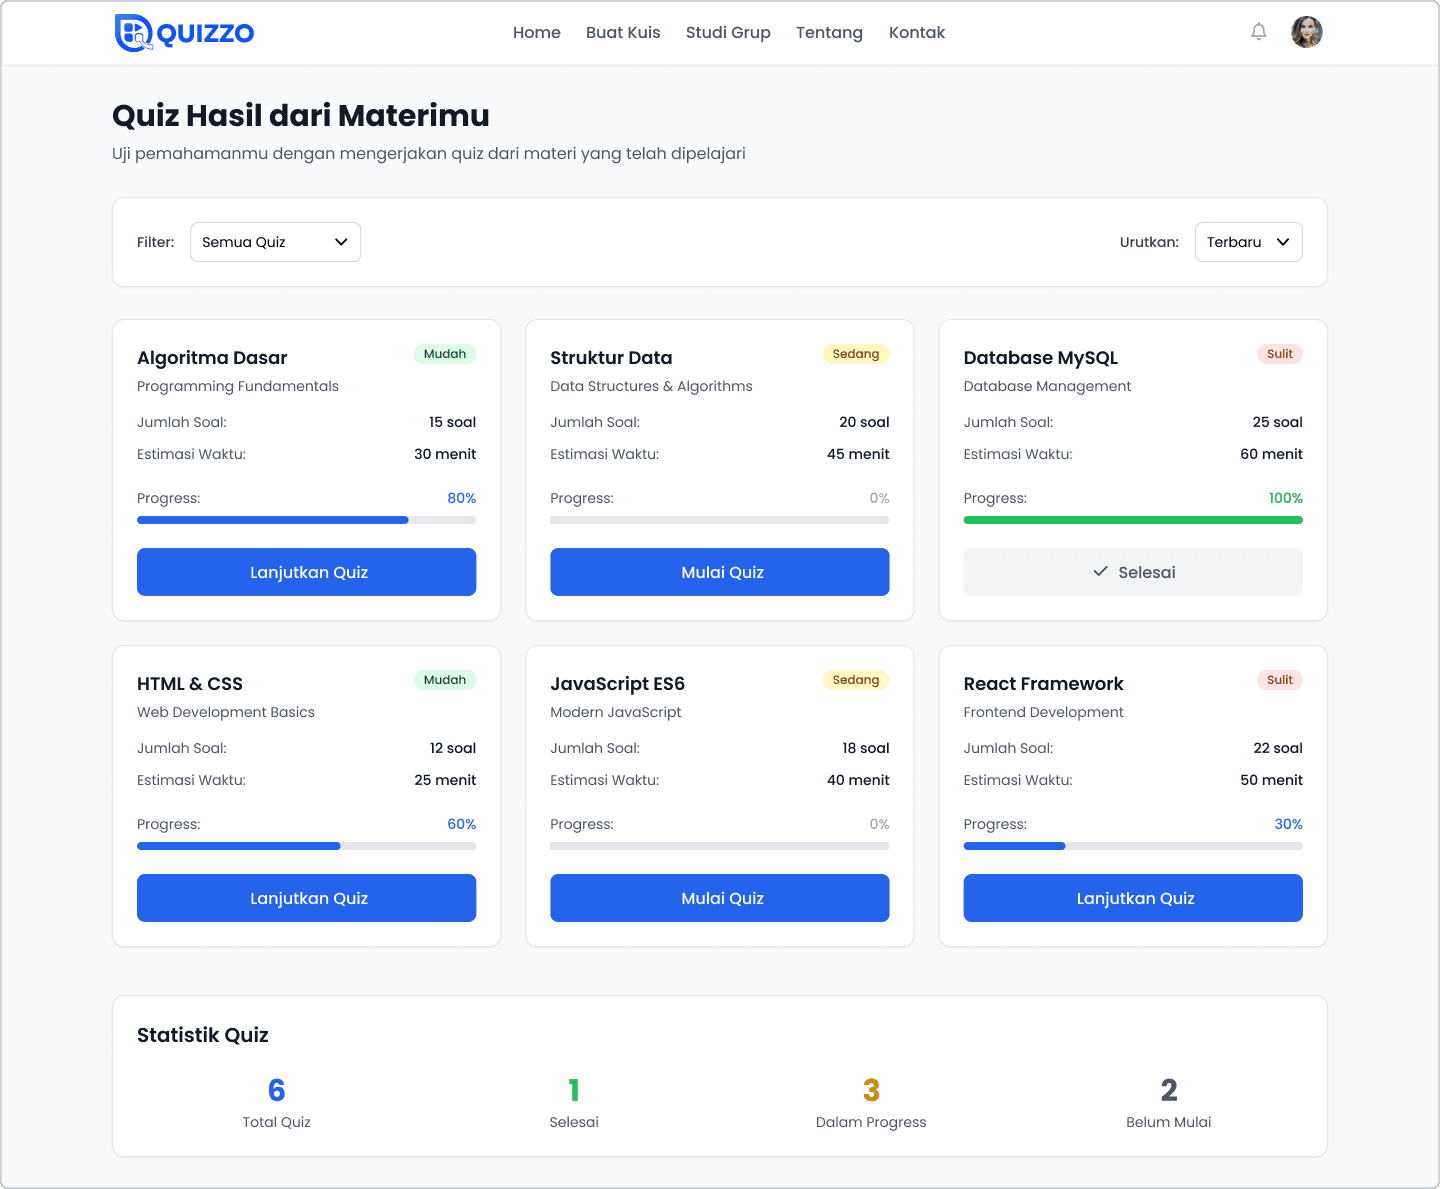This screenshot has width=1440, height=1189.
Task: Click the 80% progress value
Action: 461,498
